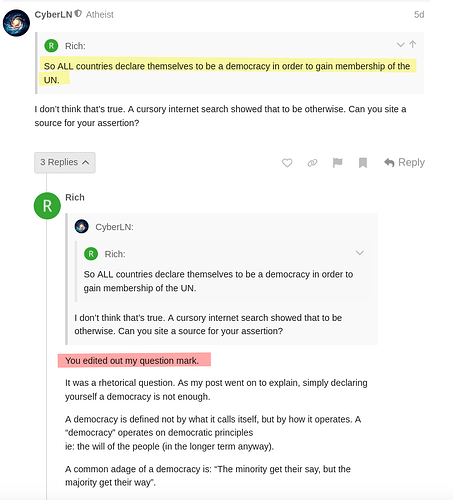Click the yellow highlighted quote text
Image resolution: width=453 pixels, height=500 pixels.
coord(227,73)
